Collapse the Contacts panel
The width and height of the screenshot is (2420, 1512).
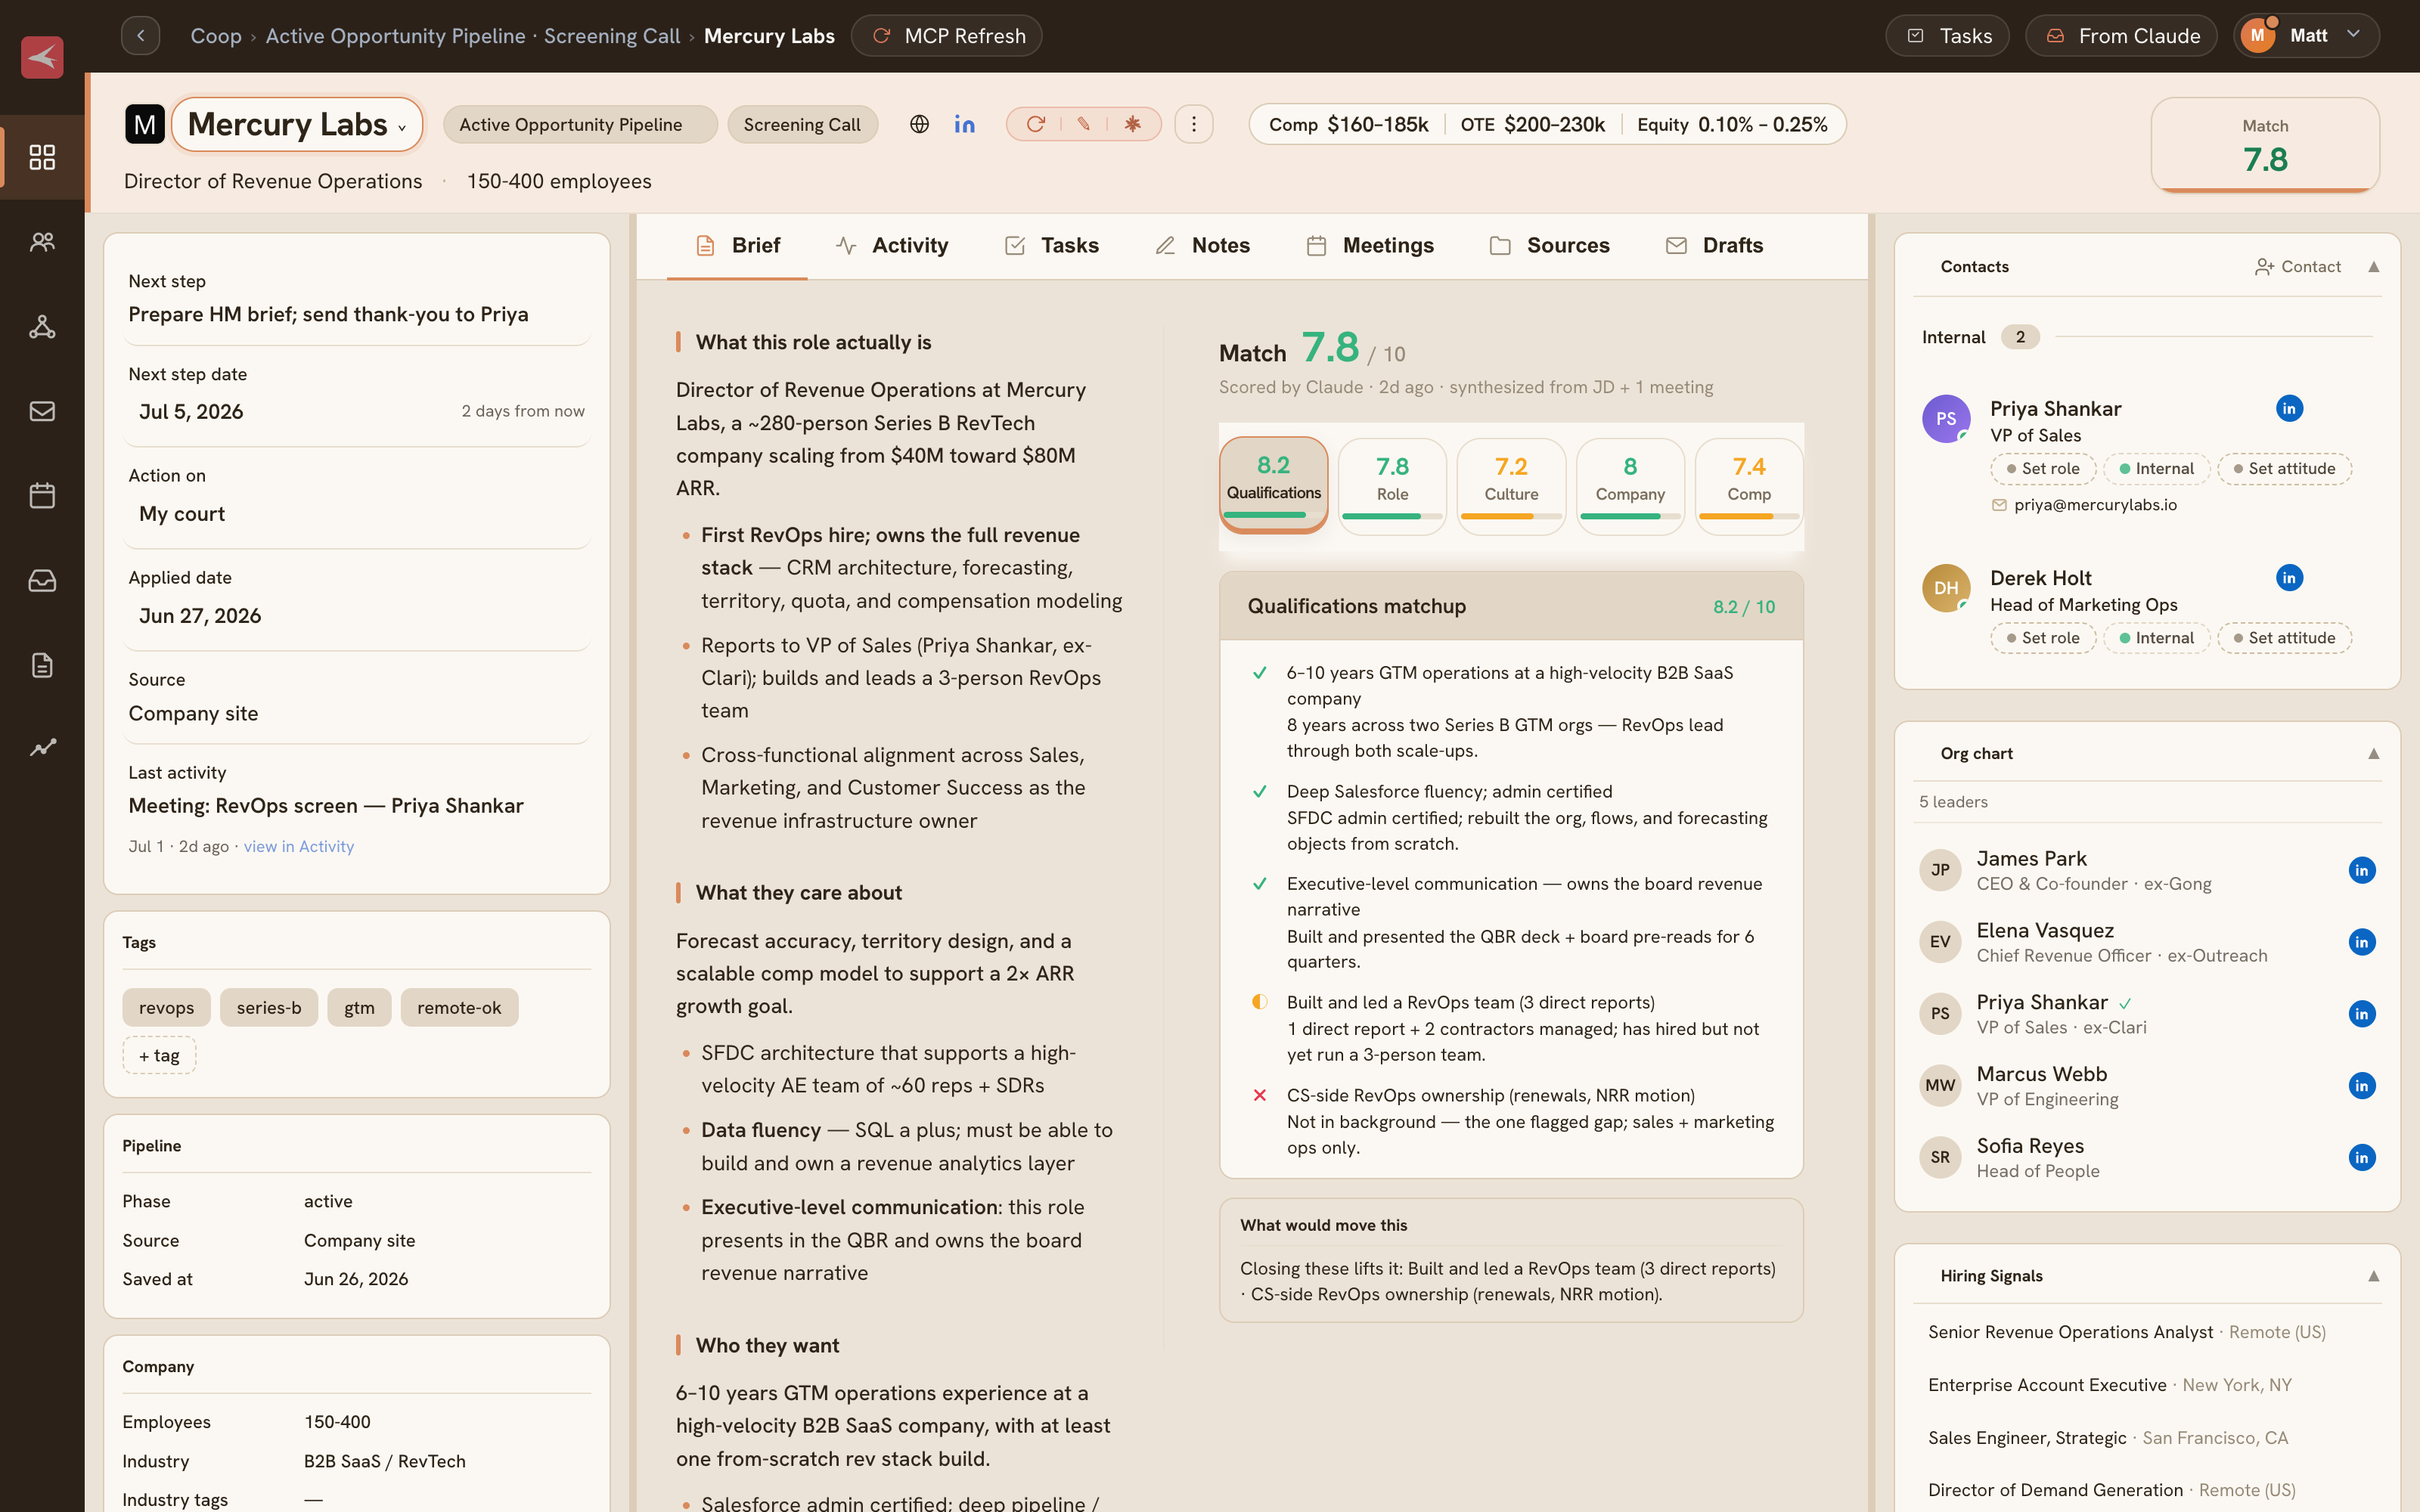tap(2373, 267)
